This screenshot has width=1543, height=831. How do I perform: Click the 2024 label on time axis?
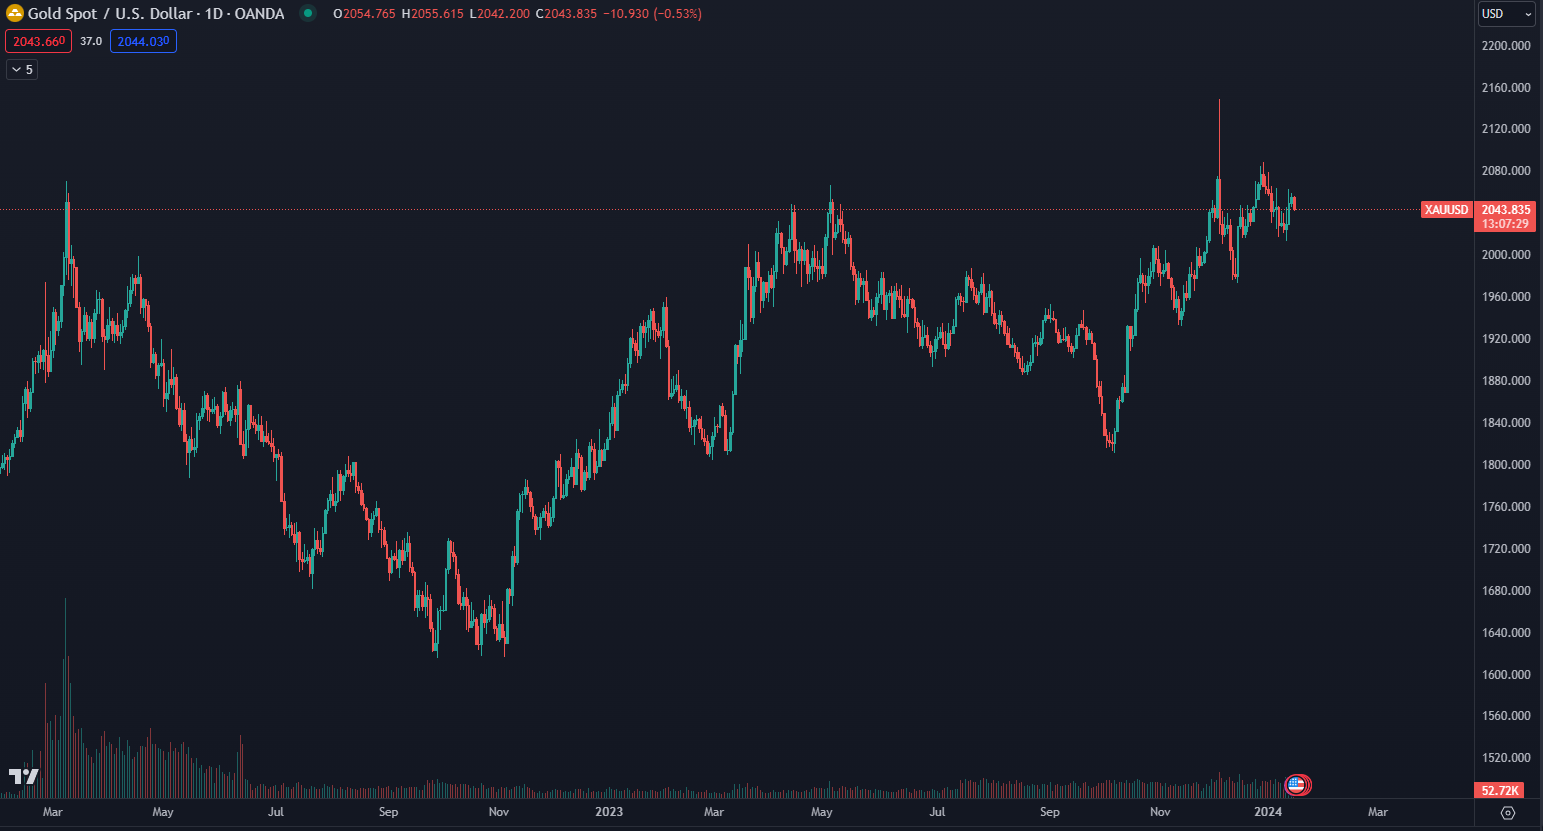[x=1268, y=812]
